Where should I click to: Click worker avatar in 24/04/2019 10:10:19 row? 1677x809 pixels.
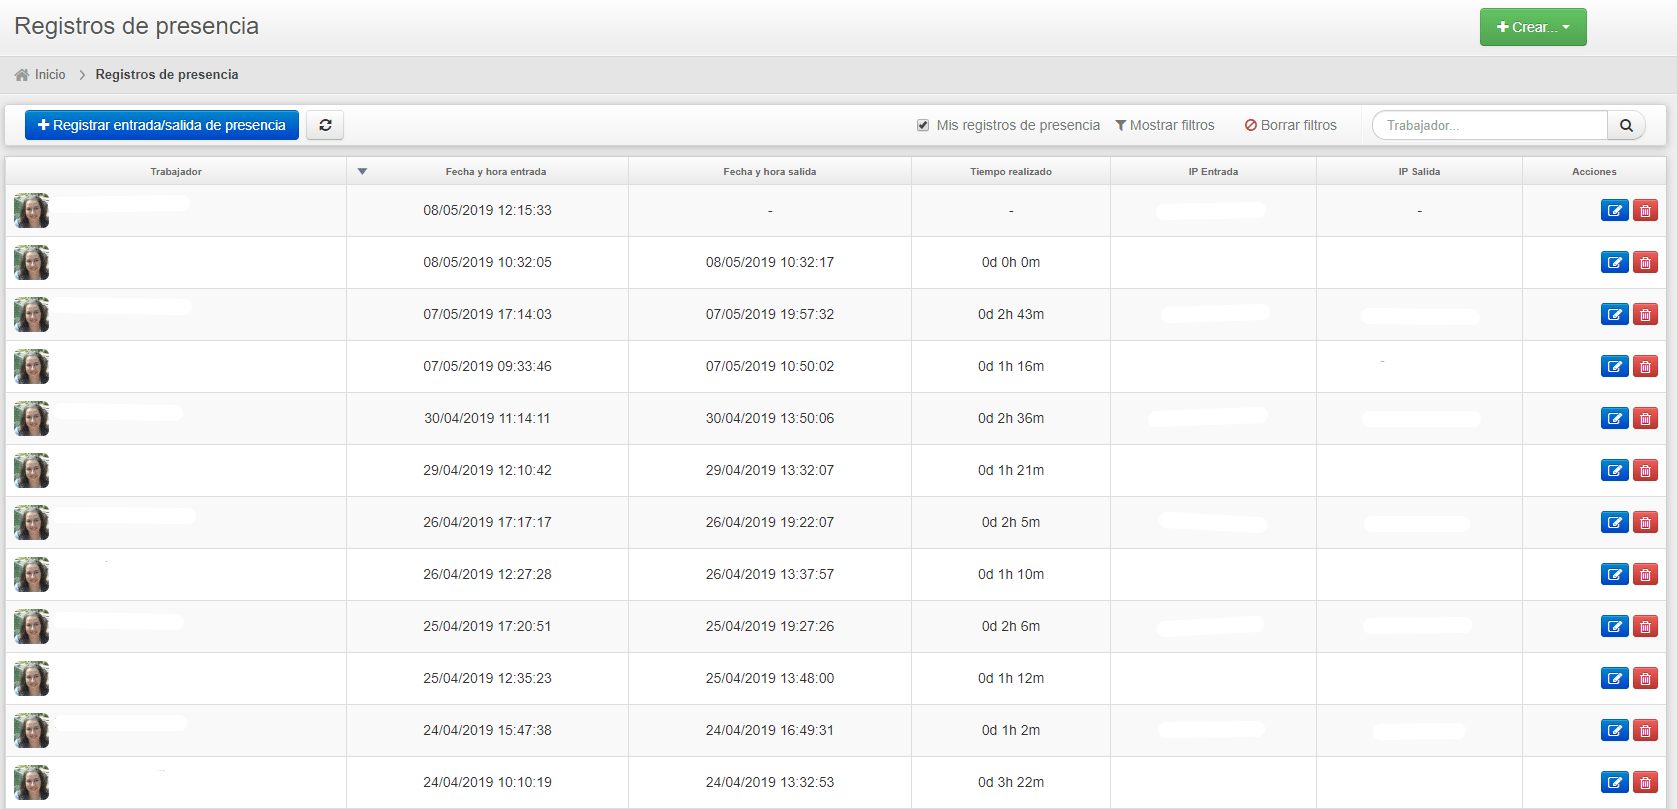[x=31, y=782]
